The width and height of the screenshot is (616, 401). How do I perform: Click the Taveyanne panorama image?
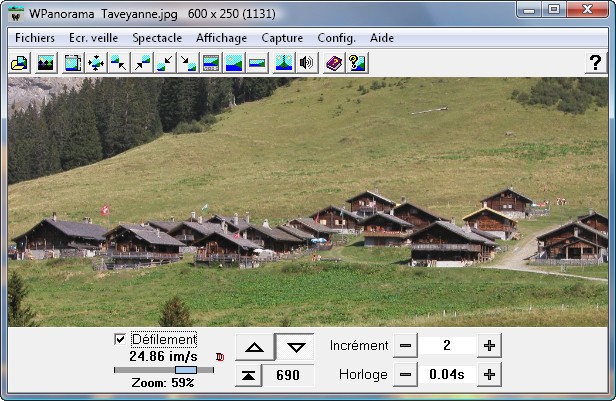tap(308, 202)
